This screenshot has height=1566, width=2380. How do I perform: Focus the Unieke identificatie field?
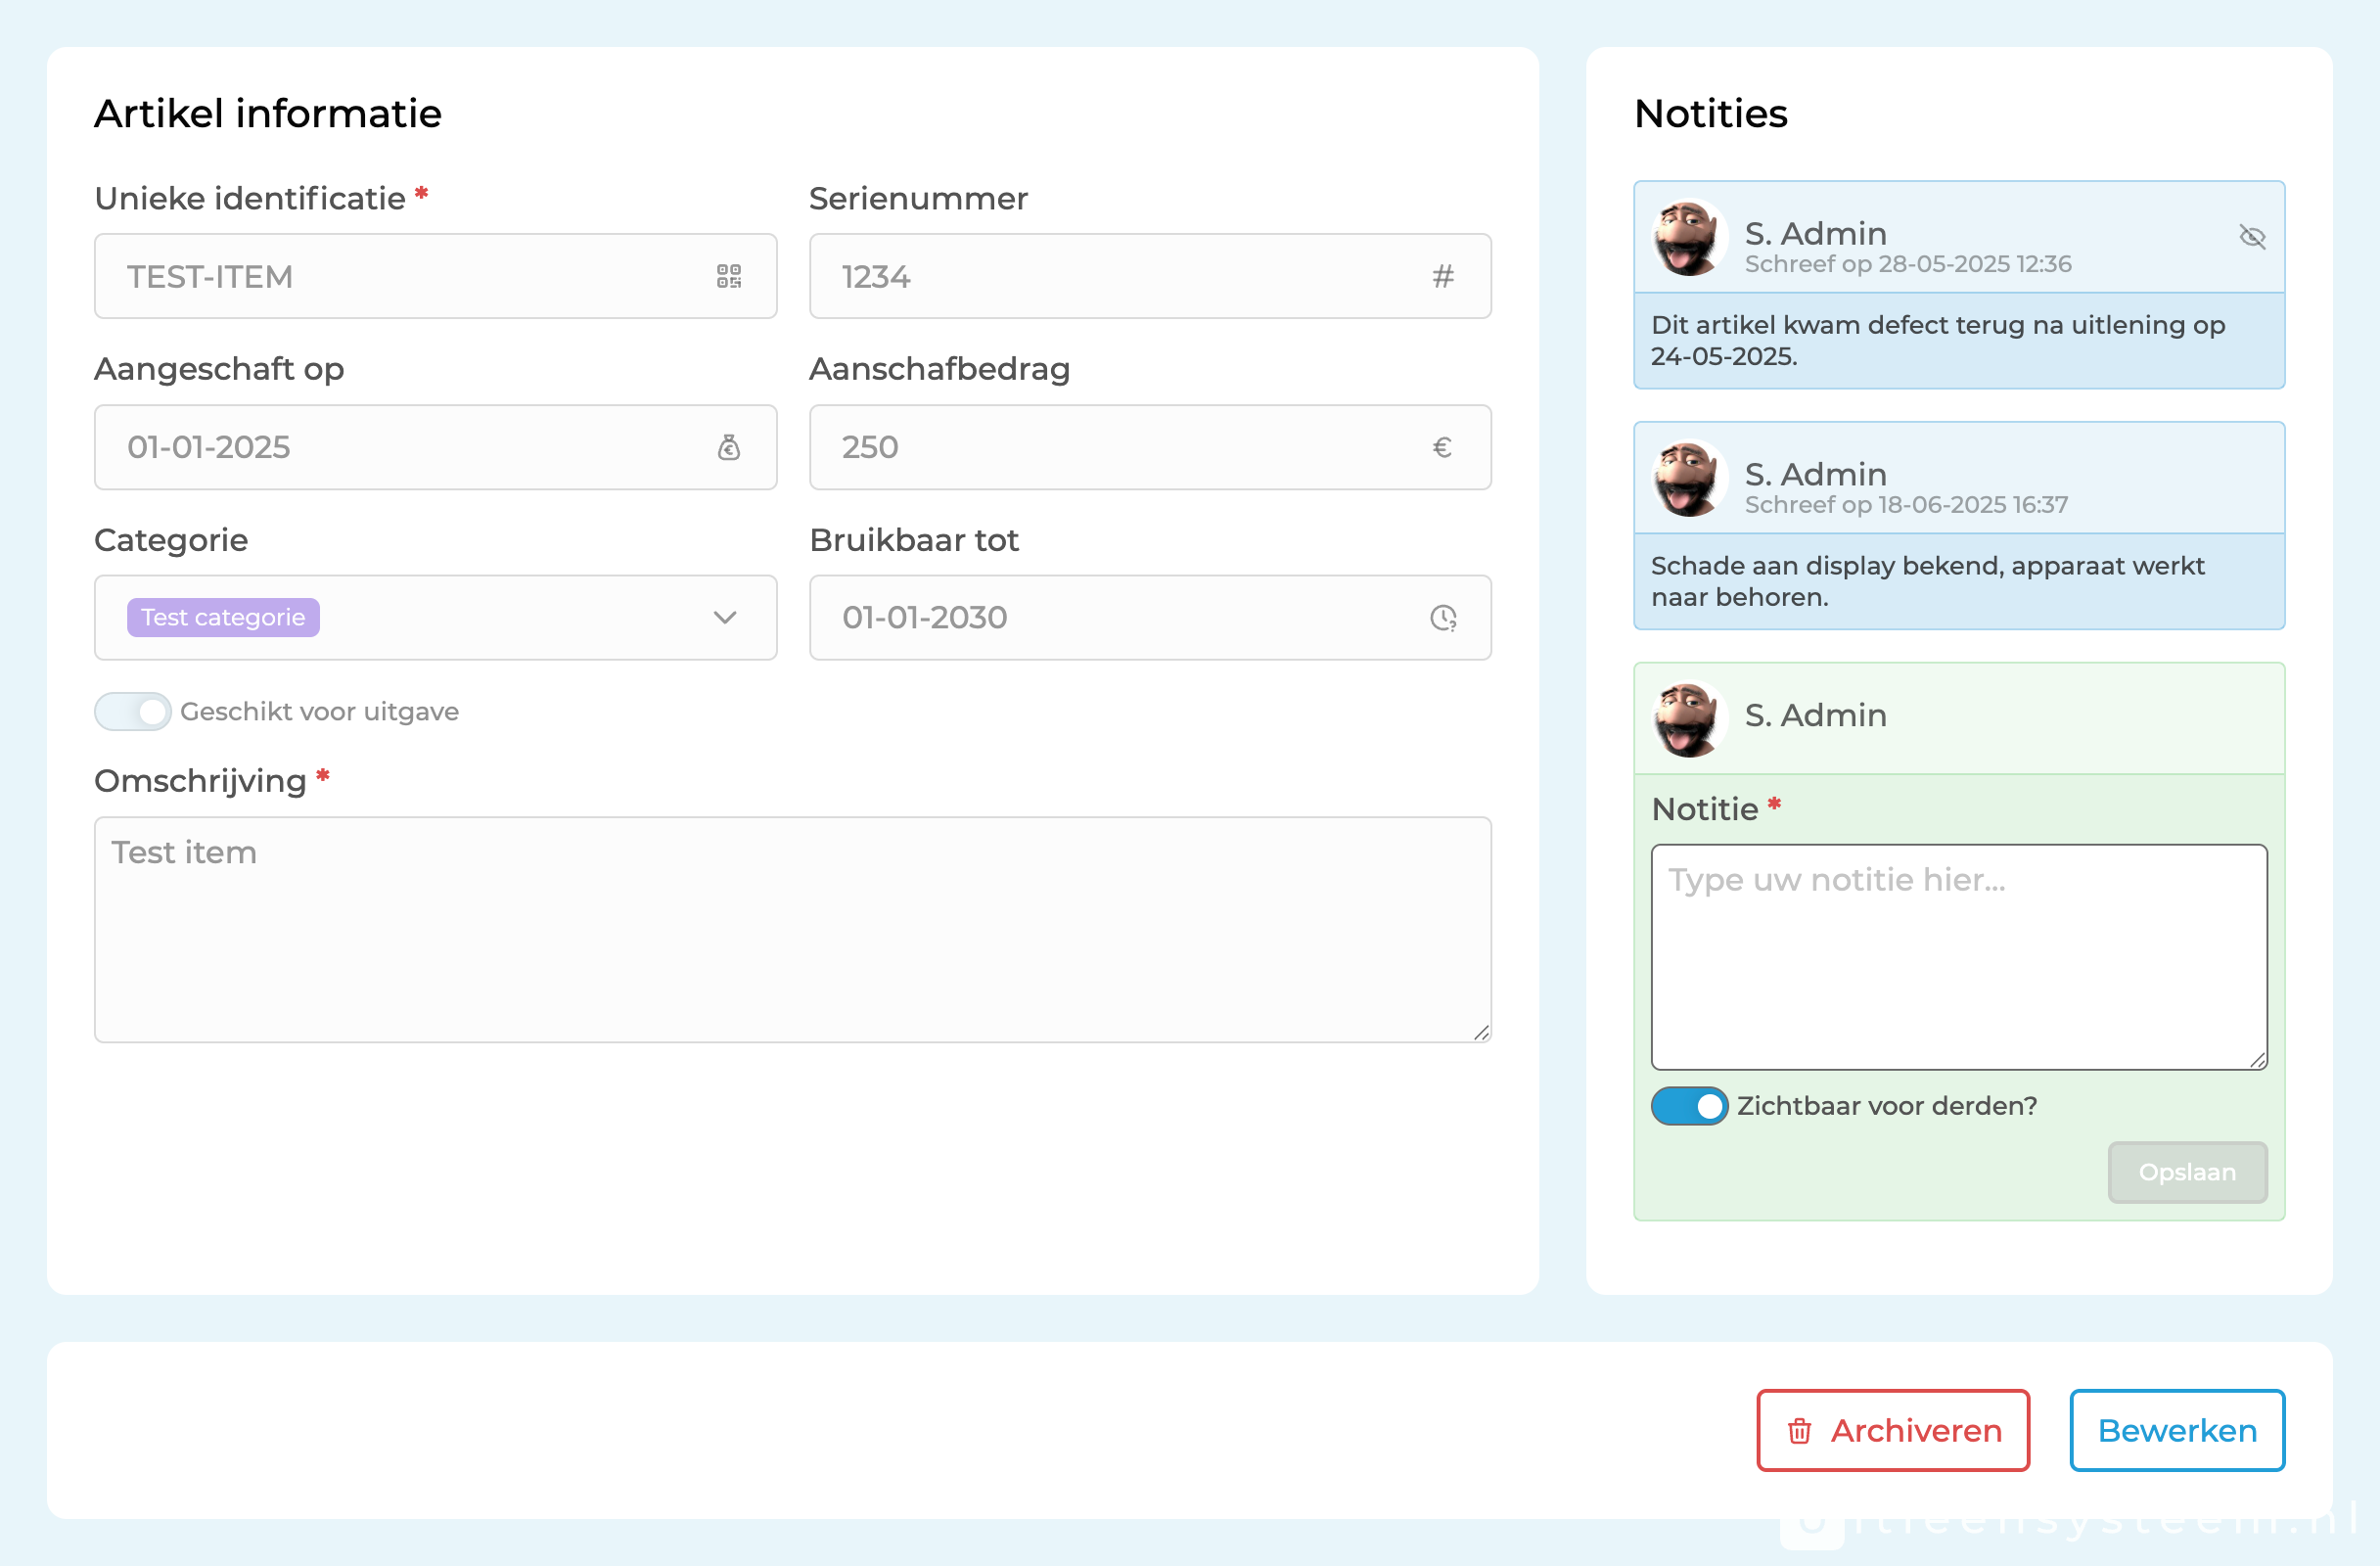click(x=435, y=276)
